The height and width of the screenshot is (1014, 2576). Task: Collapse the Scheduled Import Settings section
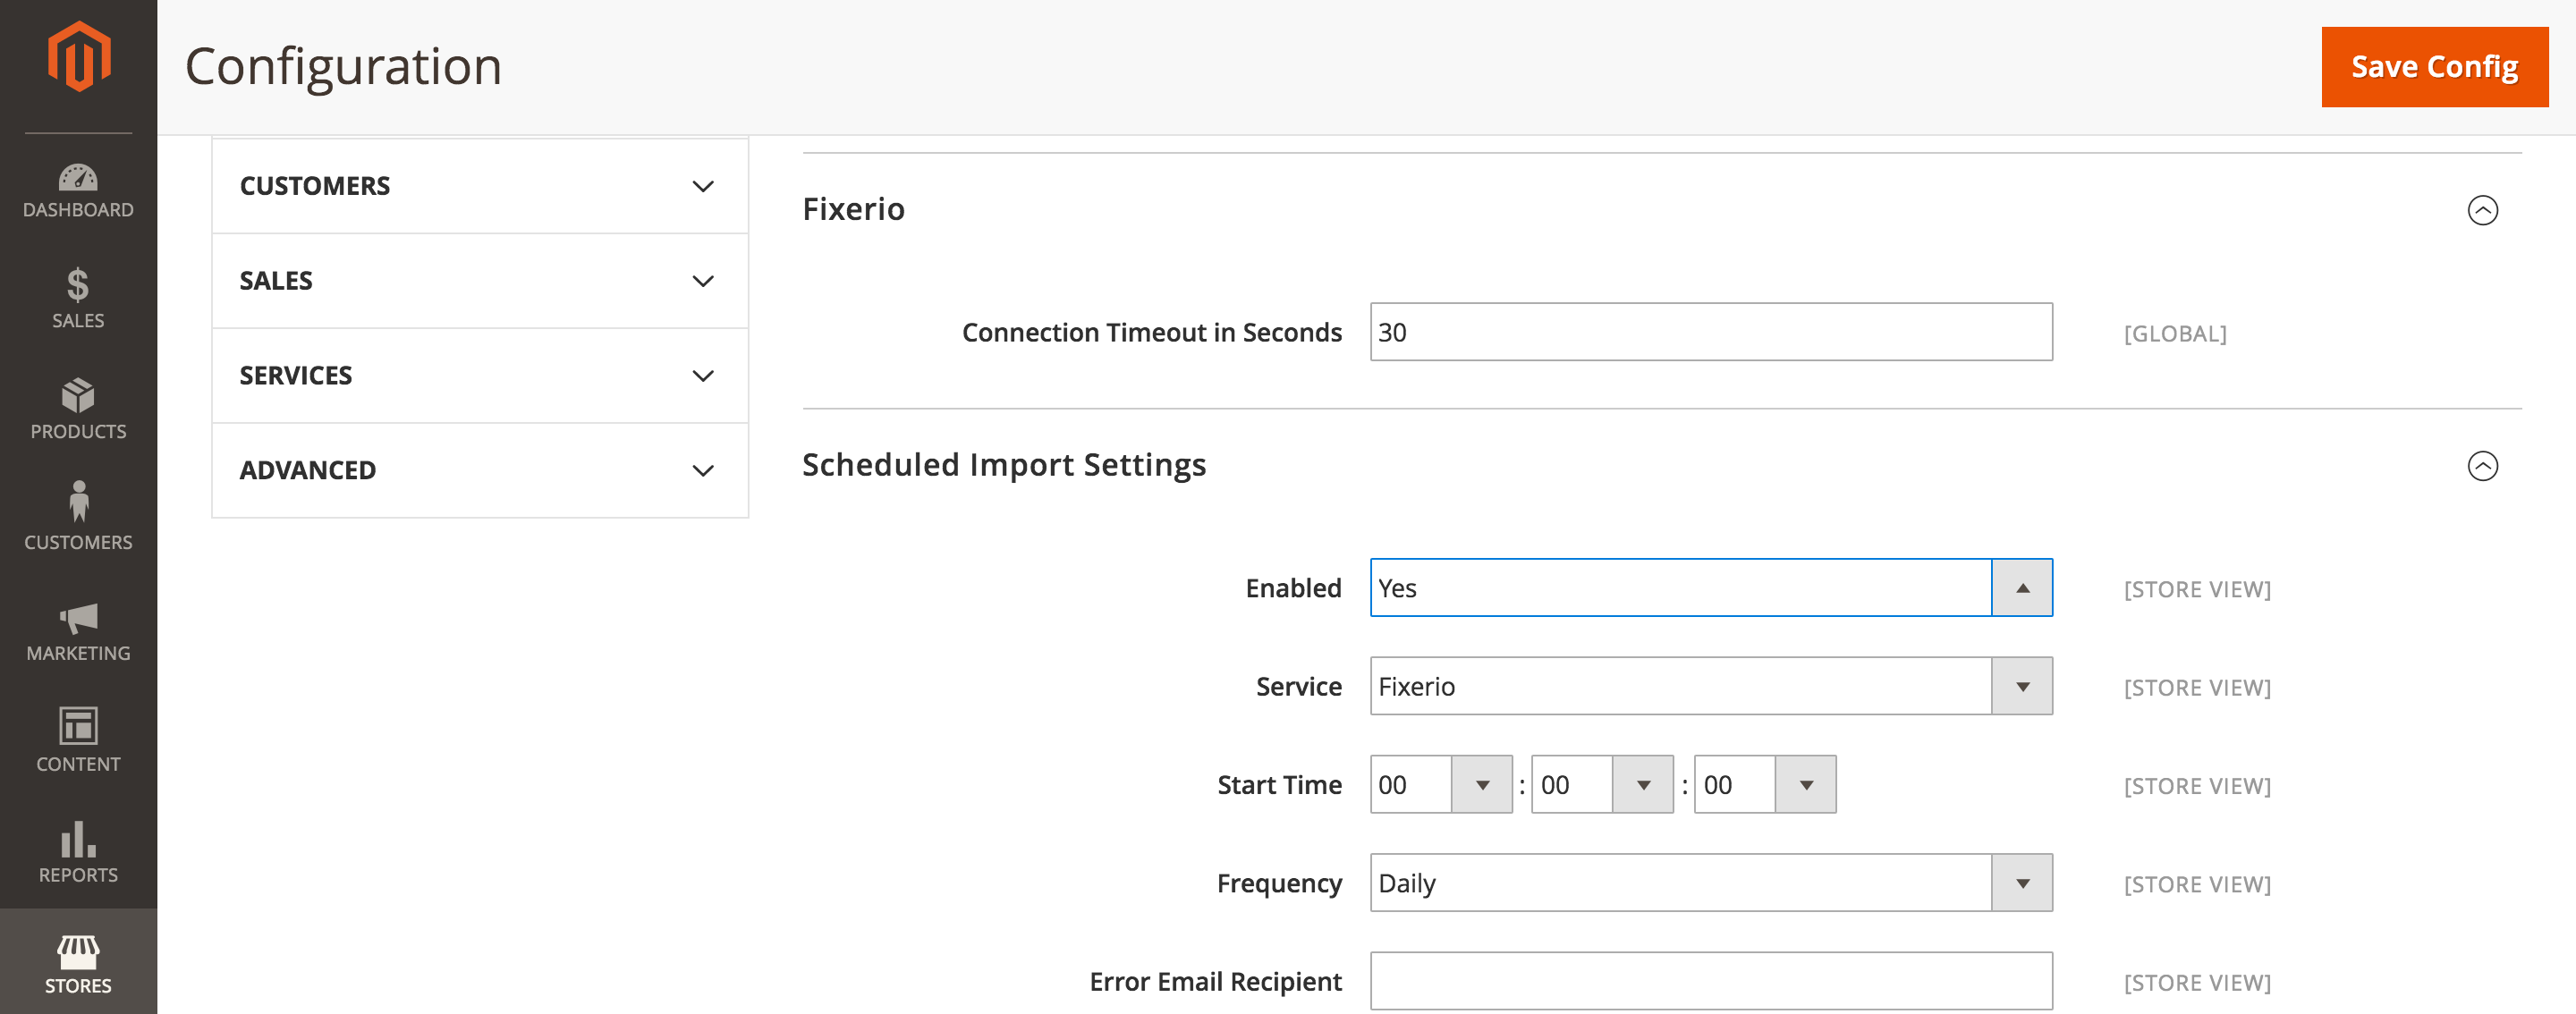[x=2481, y=466]
